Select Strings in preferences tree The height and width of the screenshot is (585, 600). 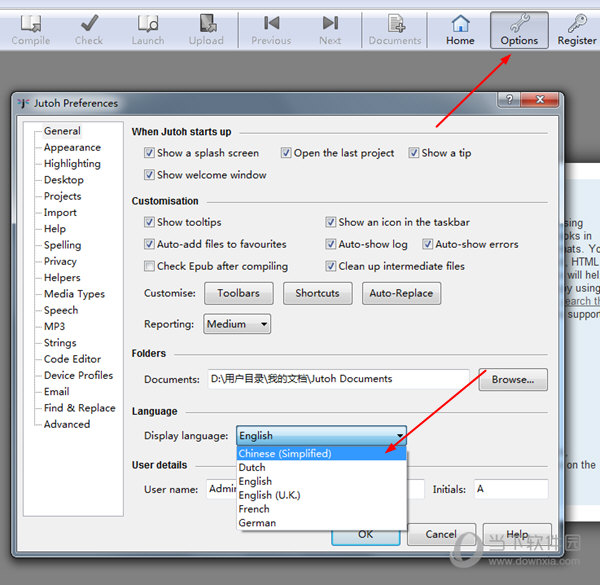(60, 343)
